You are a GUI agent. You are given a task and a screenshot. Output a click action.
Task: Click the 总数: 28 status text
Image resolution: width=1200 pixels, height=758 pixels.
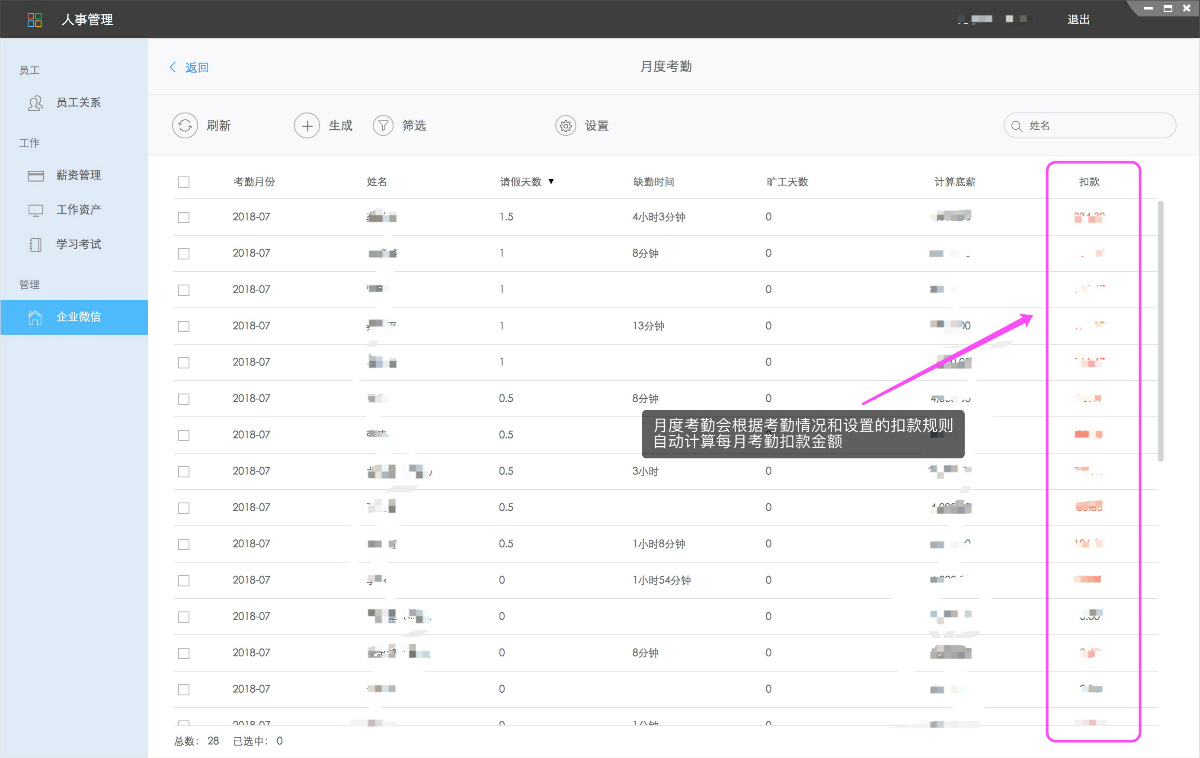[197, 741]
